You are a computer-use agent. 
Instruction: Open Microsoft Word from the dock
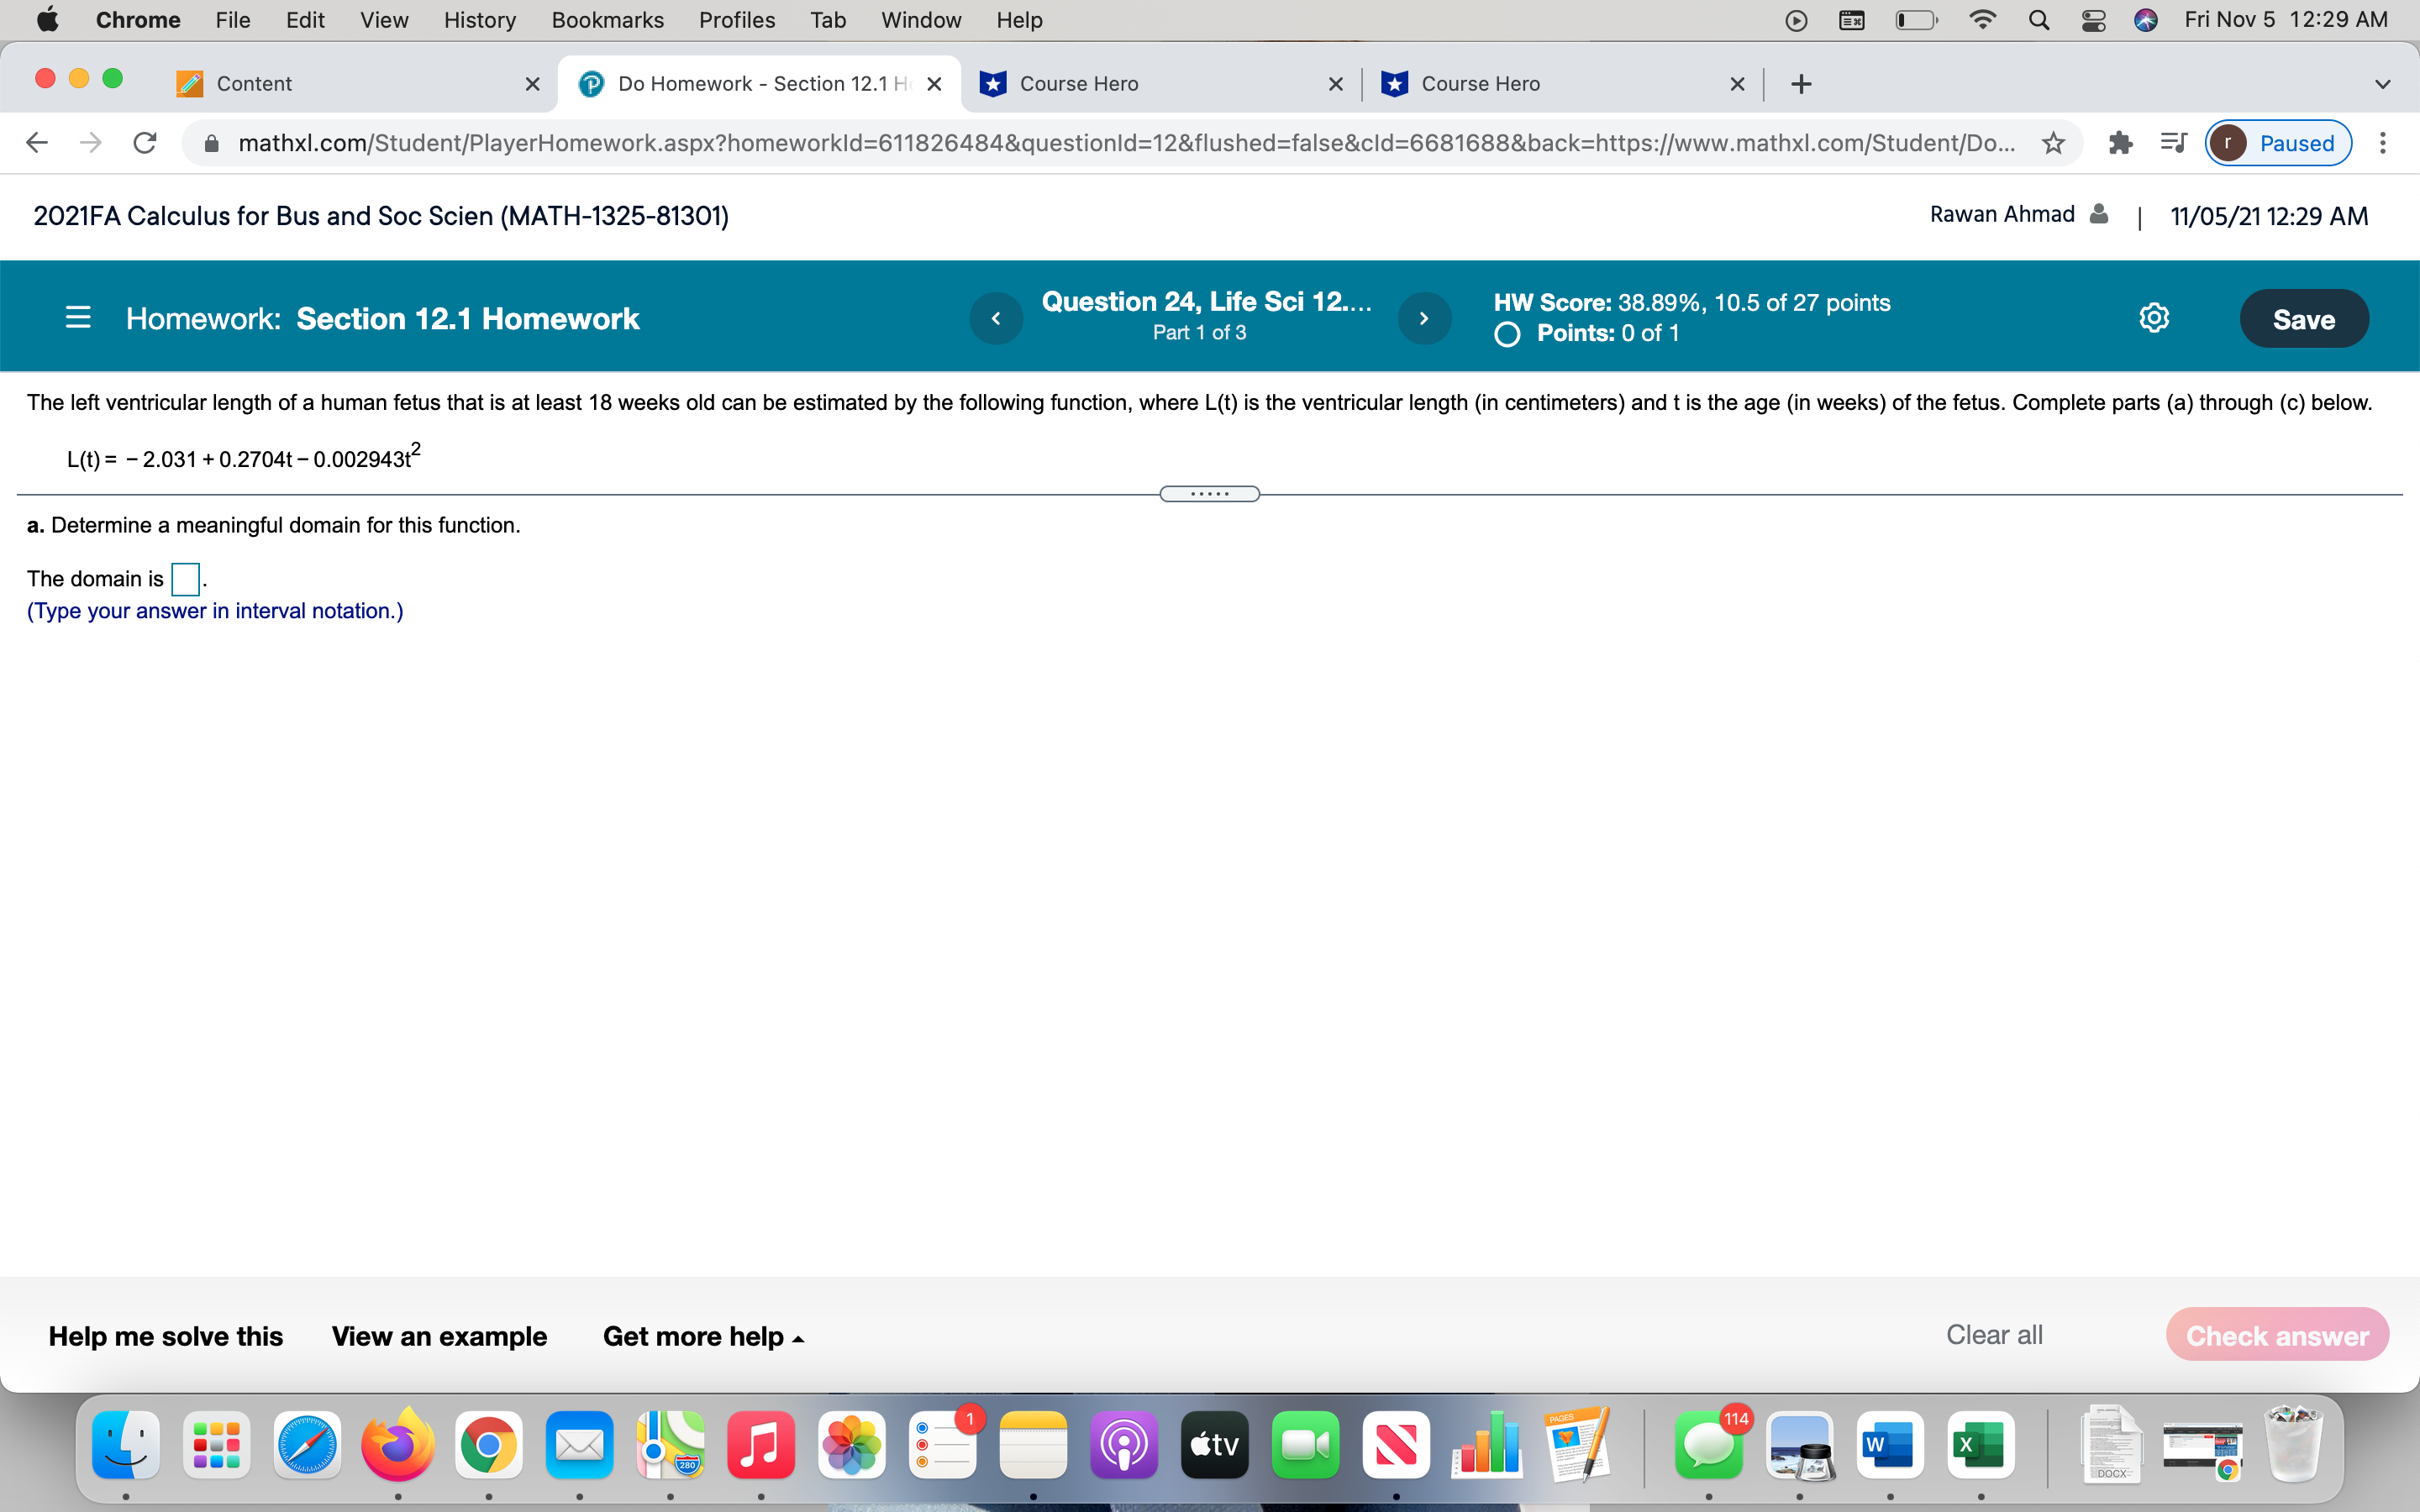[x=1891, y=1445]
